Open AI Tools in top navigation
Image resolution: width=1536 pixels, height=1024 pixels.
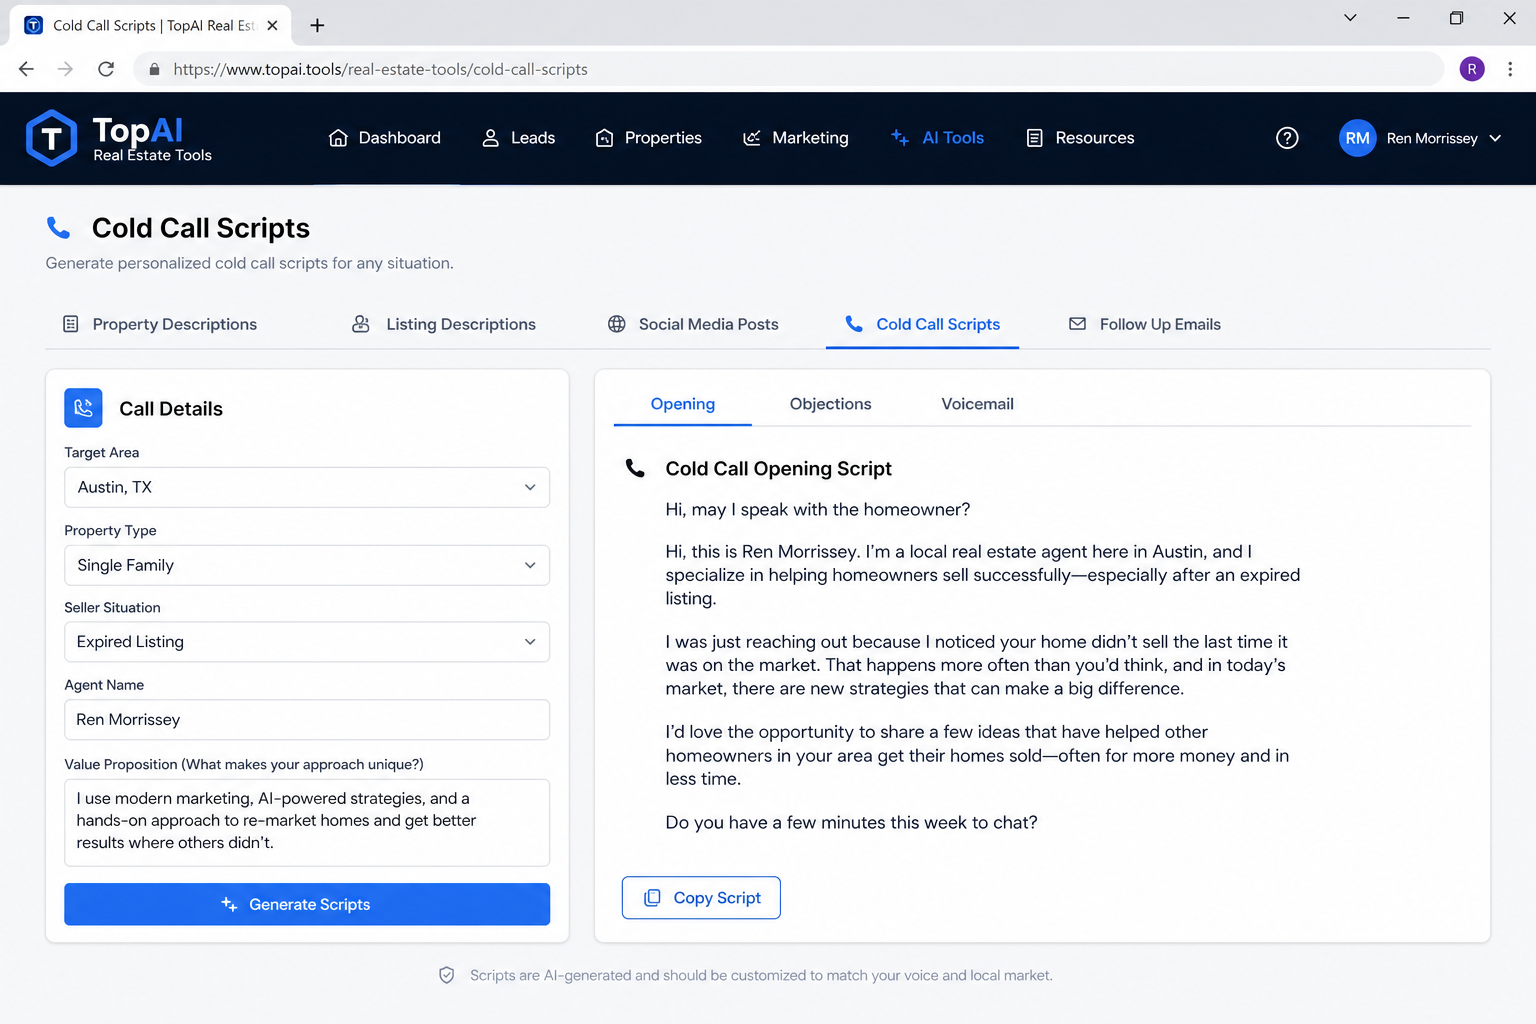click(938, 138)
